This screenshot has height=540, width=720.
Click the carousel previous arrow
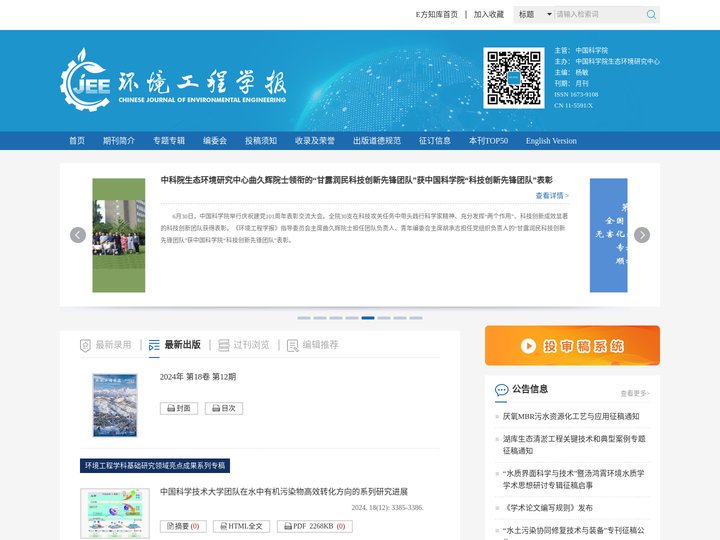click(x=78, y=235)
